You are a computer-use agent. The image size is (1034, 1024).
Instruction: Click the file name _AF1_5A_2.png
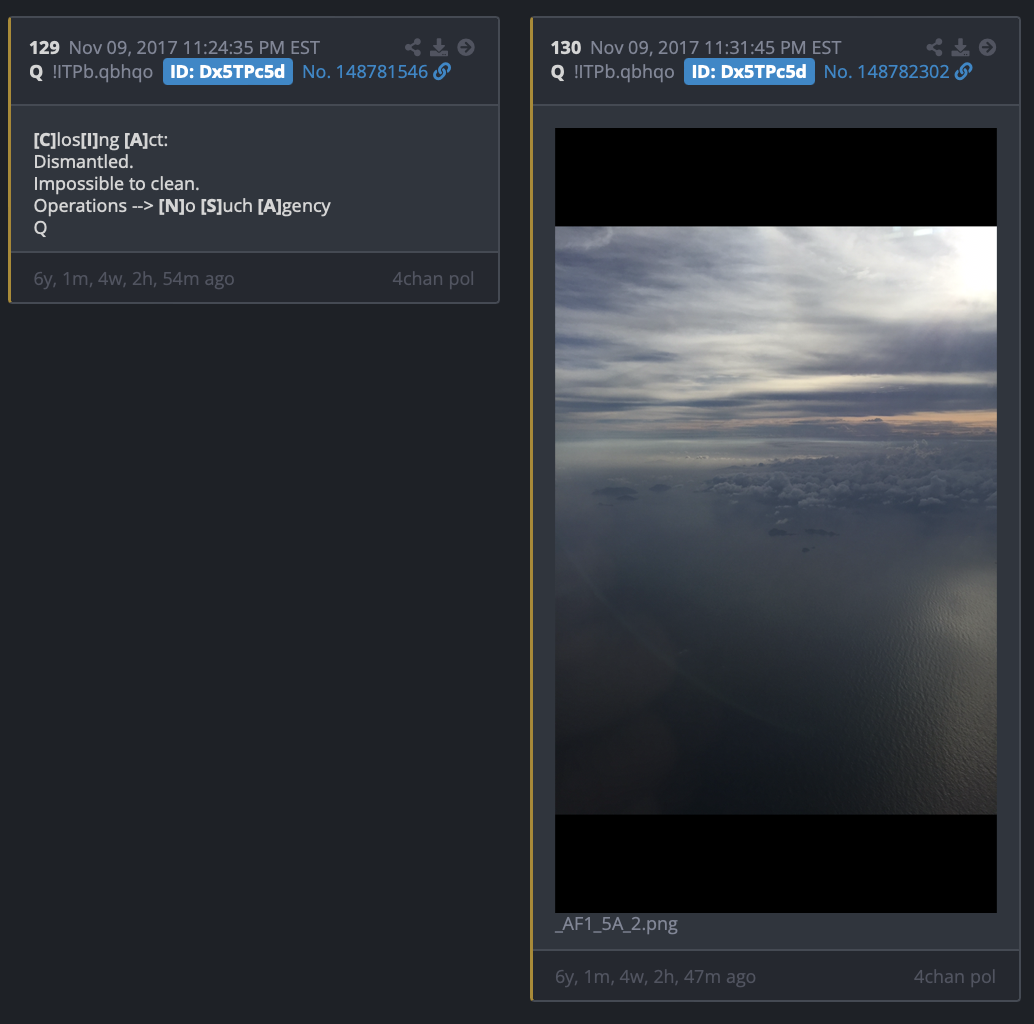[x=617, y=924]
